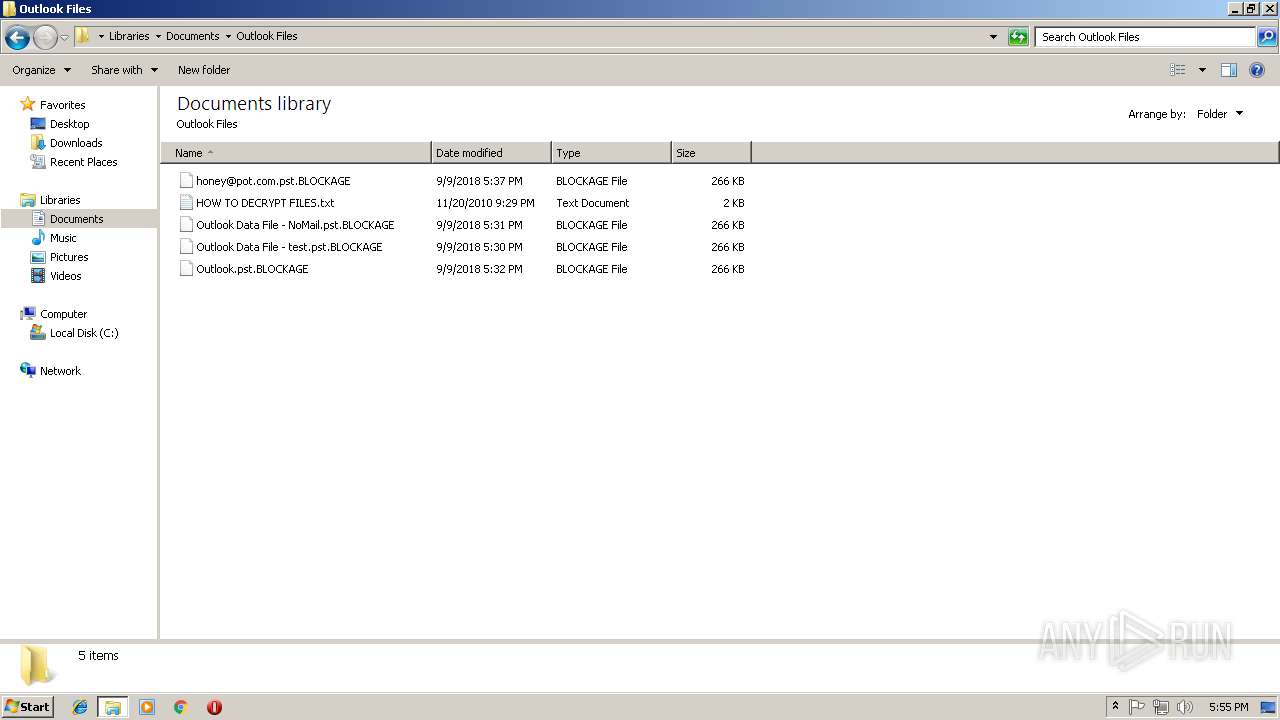This screenshot has height=720, width=1280.
Task: Click the Forward navigation arrow
Action: click(45, 38)
